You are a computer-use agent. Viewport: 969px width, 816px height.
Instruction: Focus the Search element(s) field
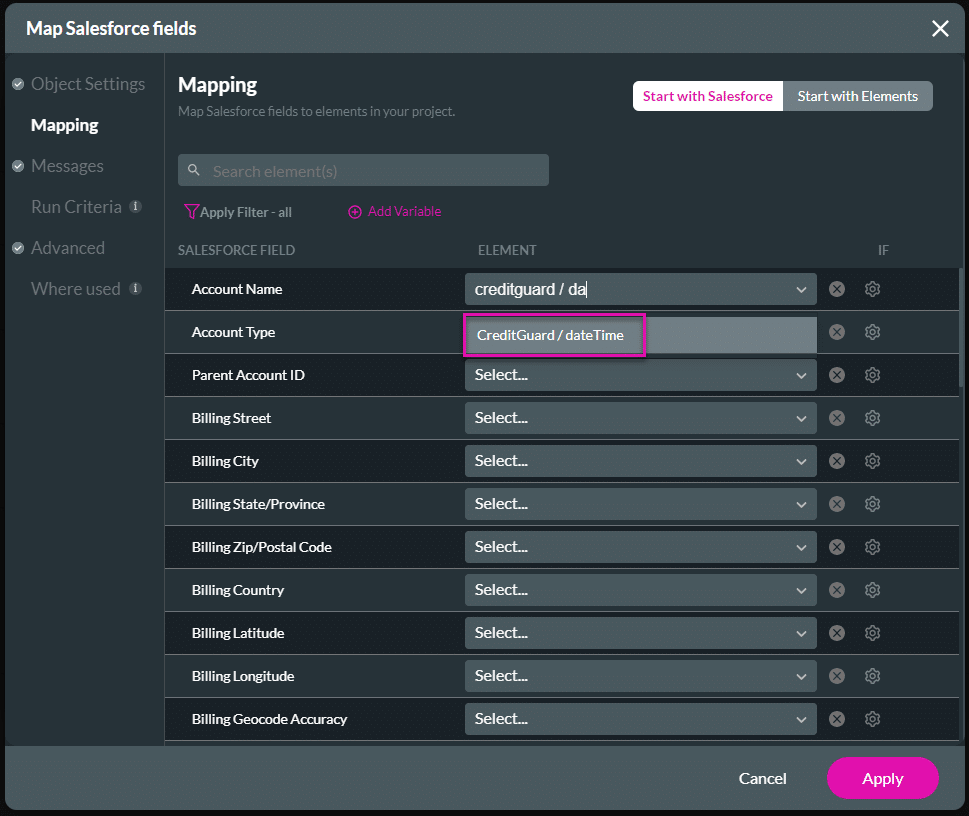click(x=363, y=171)
